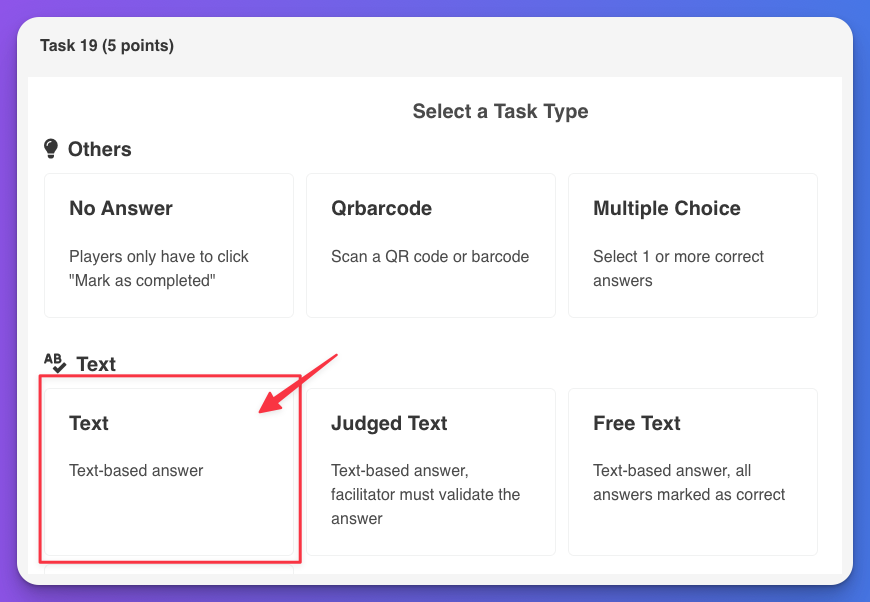Select the No Answer task type
This screenshot has height=602, width=870.
tap(168, 245)
